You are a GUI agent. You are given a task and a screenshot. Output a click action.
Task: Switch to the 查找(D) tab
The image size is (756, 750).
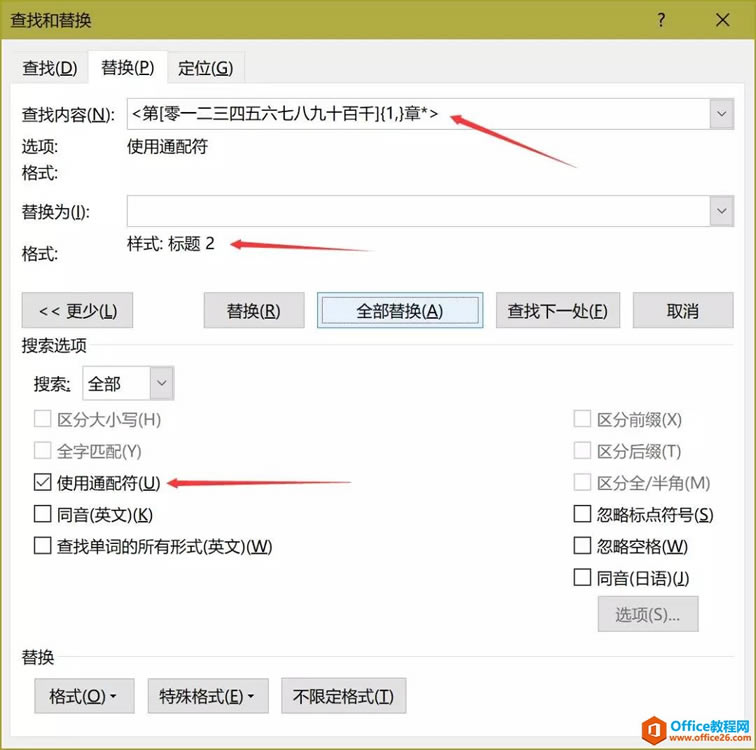tap(50, 68)
